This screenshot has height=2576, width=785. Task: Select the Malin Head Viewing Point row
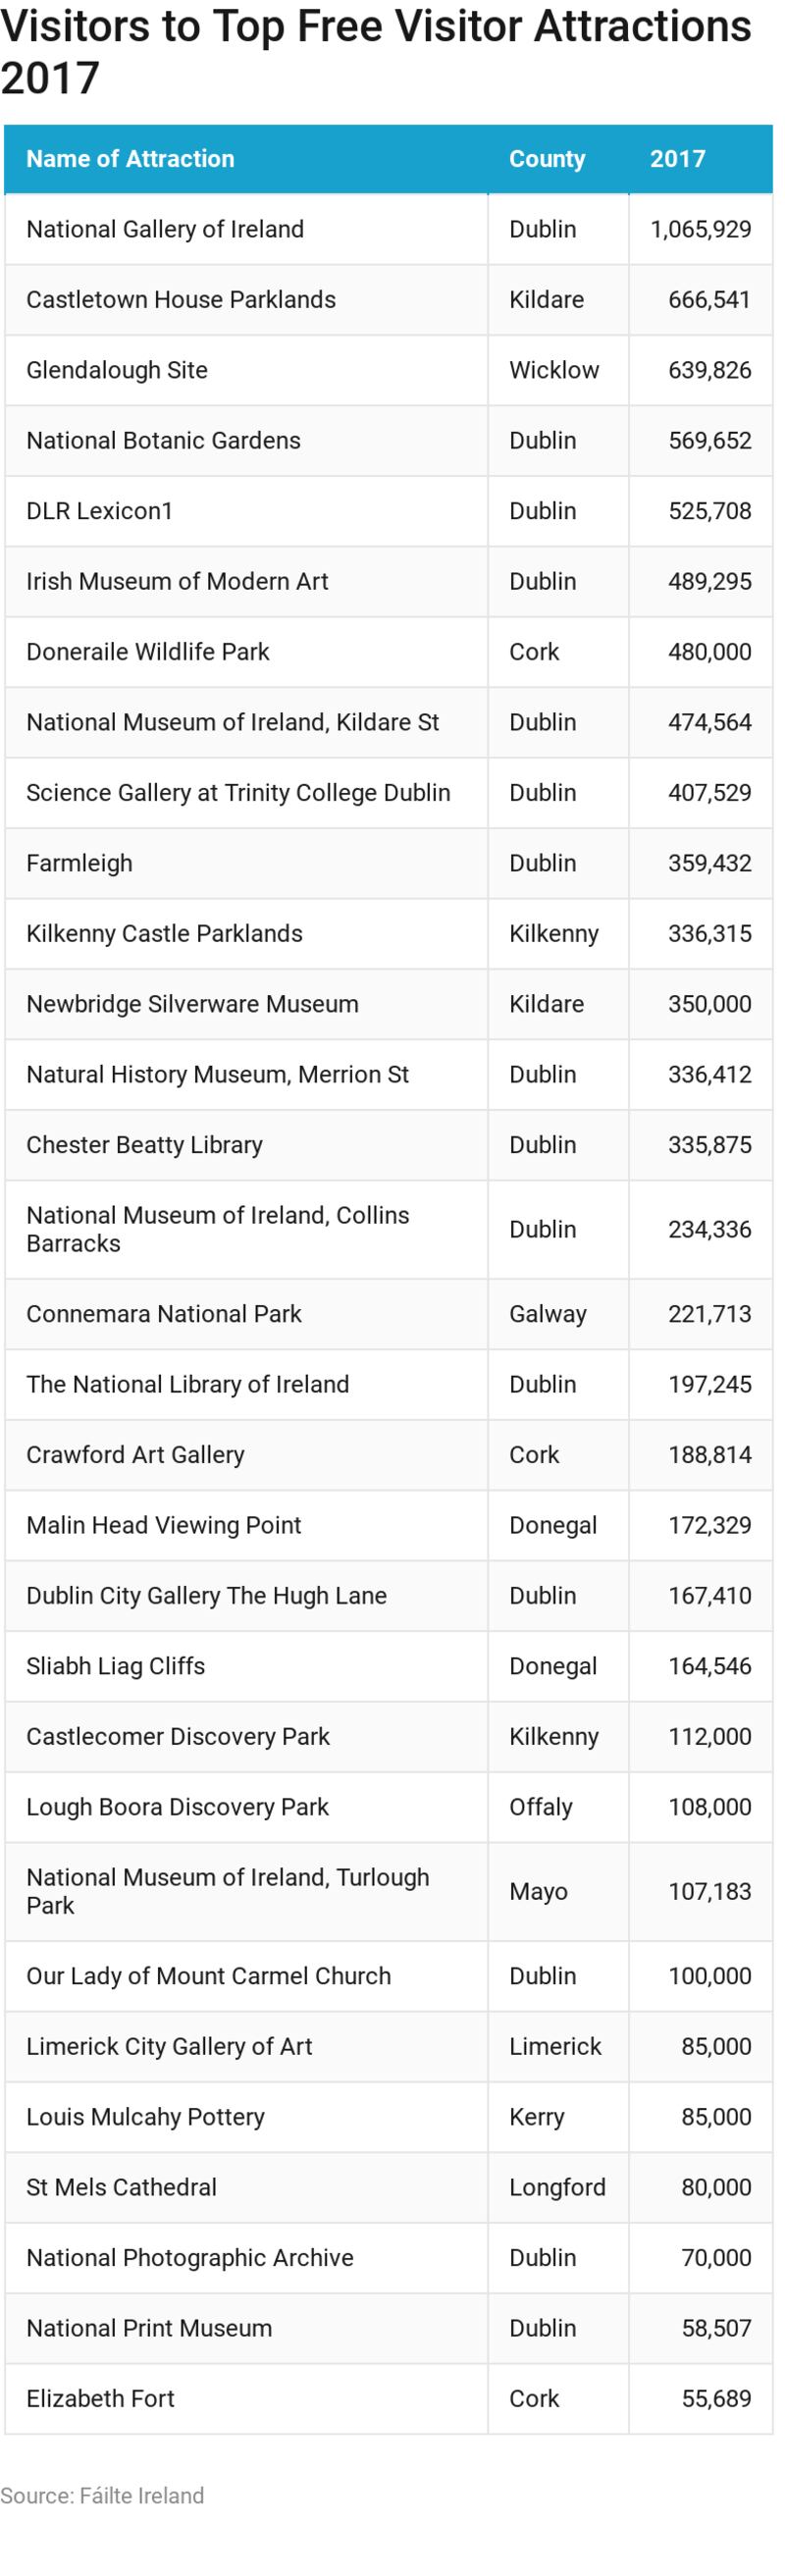163,1525
